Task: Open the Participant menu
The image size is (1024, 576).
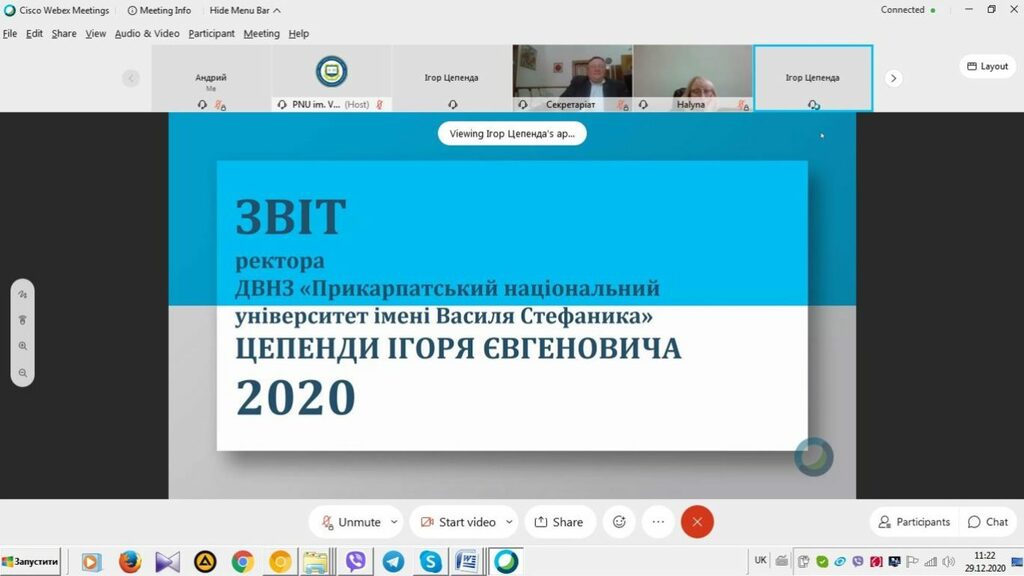Action: click(211, 33)
